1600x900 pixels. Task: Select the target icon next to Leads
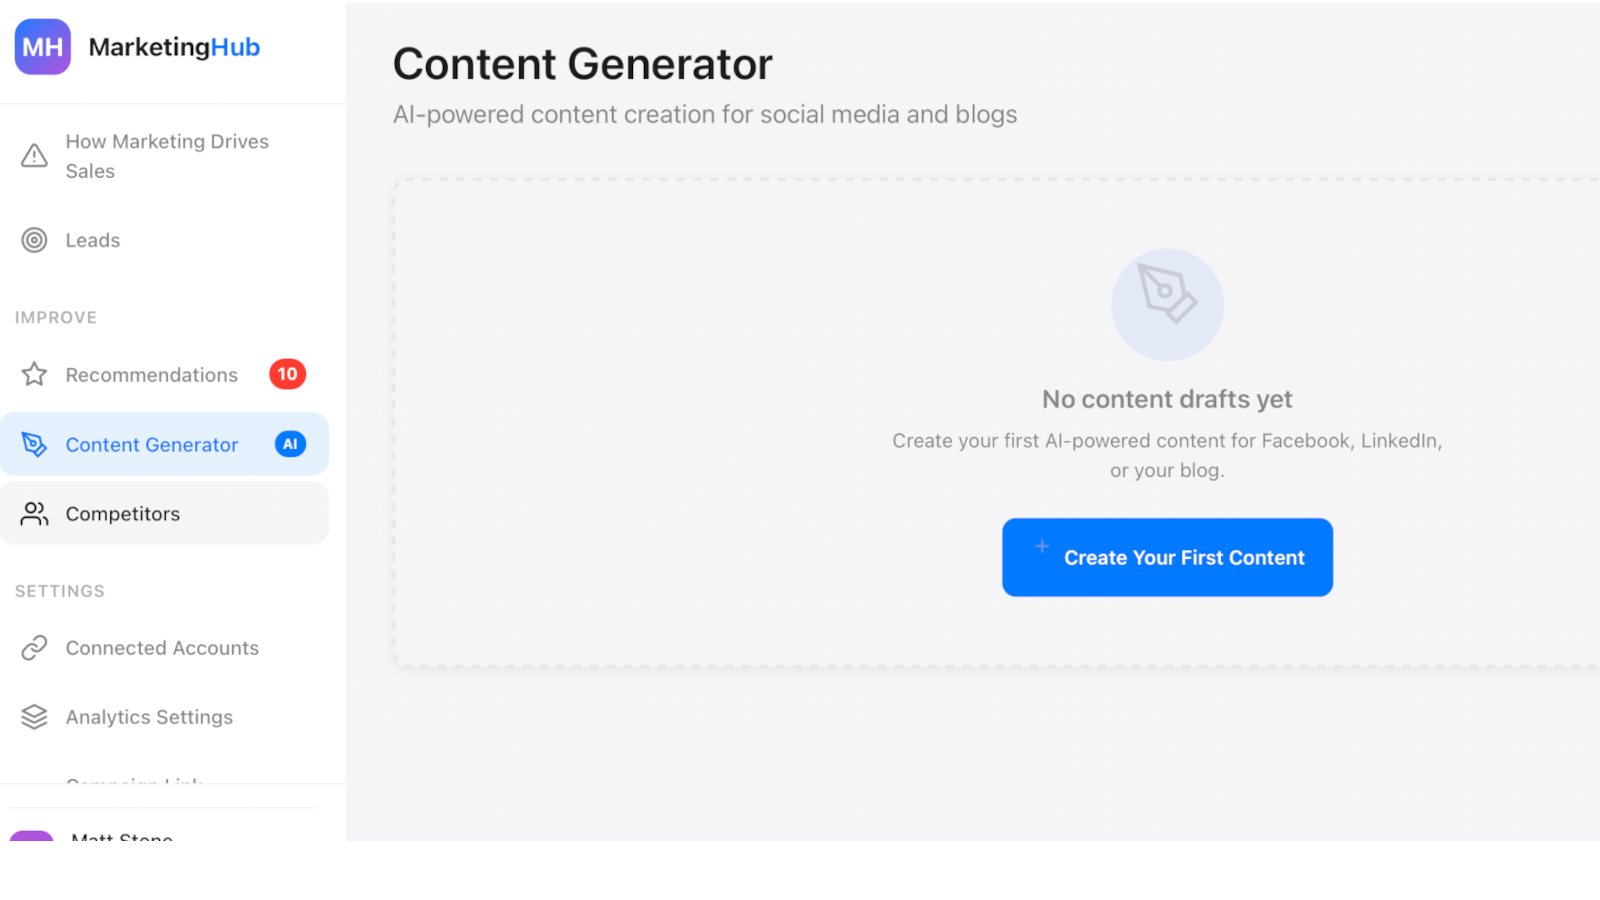tap(34, 240)
